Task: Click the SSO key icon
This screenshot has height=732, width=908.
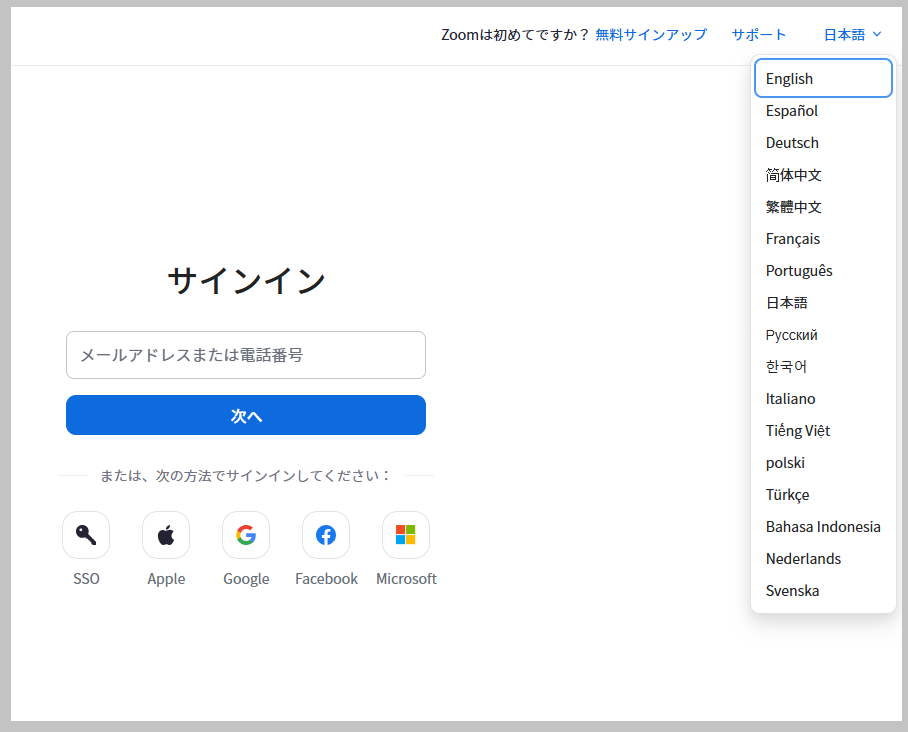Action: [86, 535]
